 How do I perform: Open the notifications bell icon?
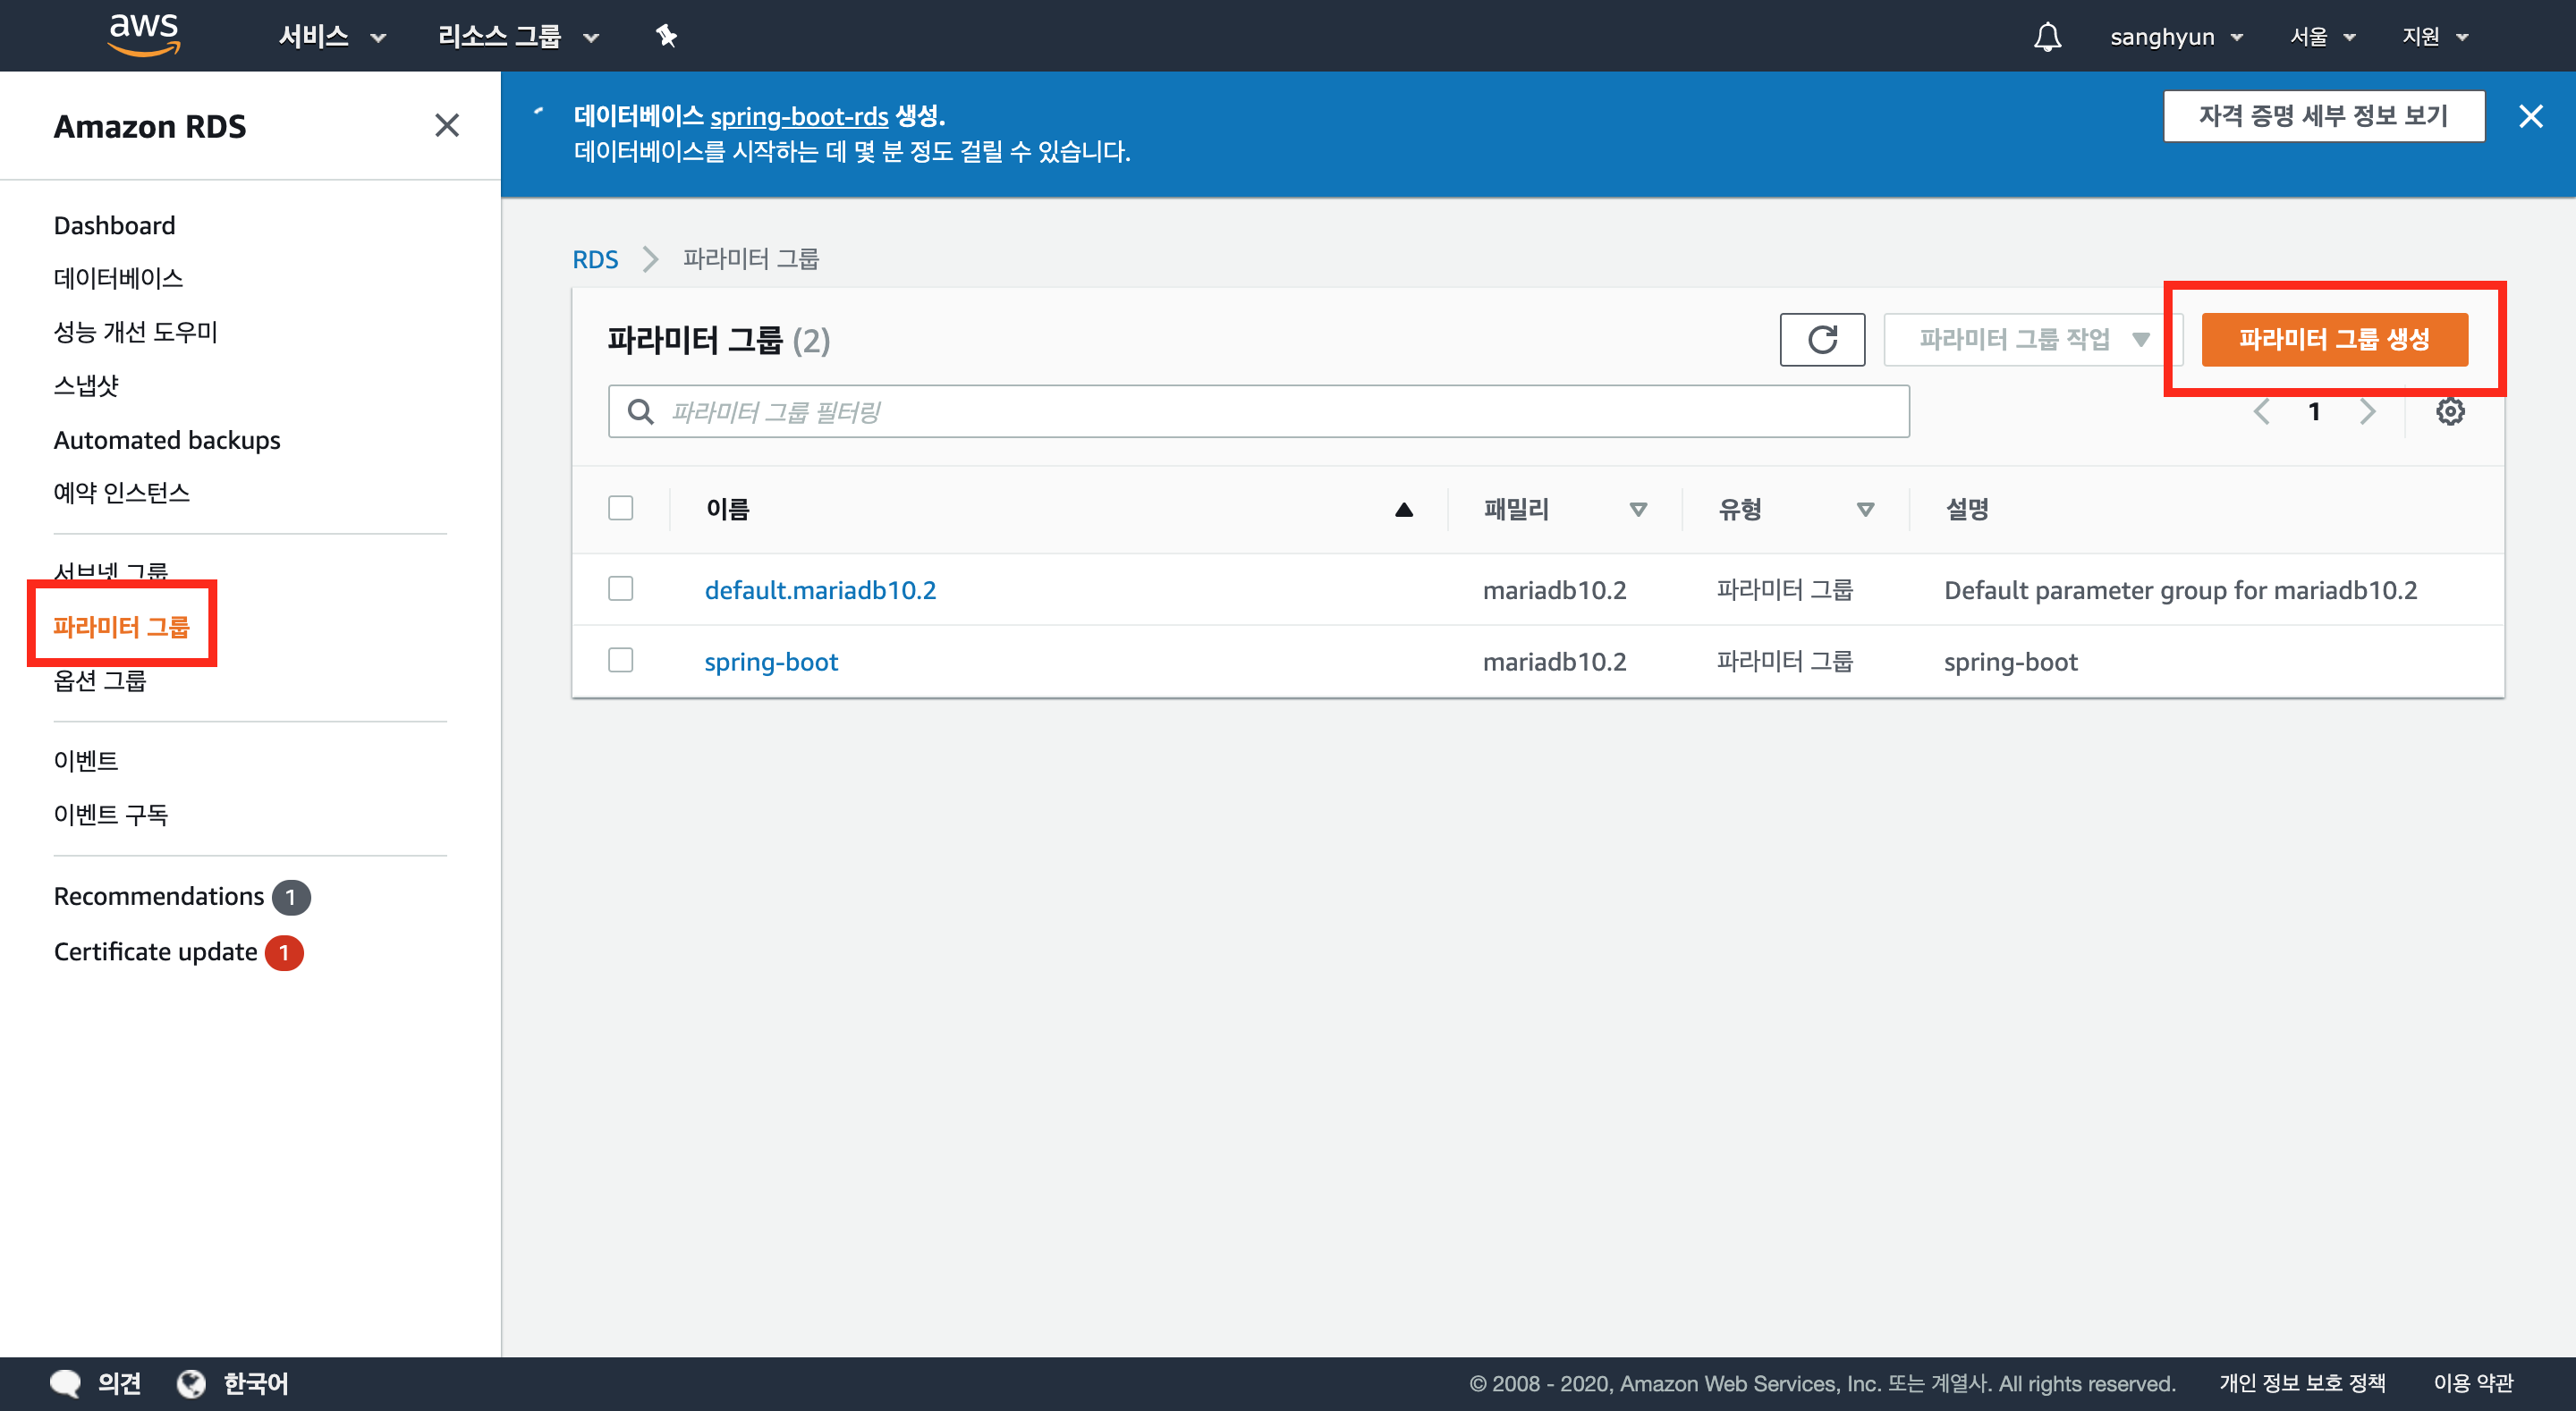2047,37
